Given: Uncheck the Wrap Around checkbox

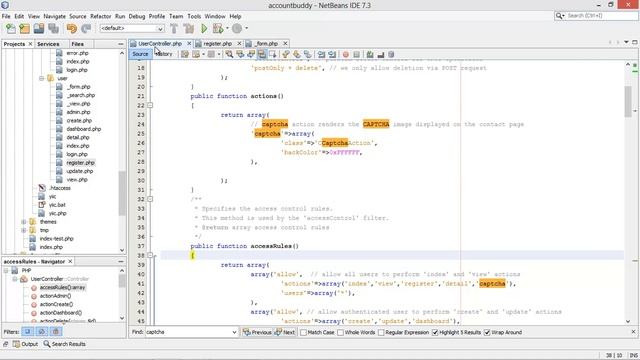Looking at the screenshot, I should pyautogui.click(x=487, y=332).
